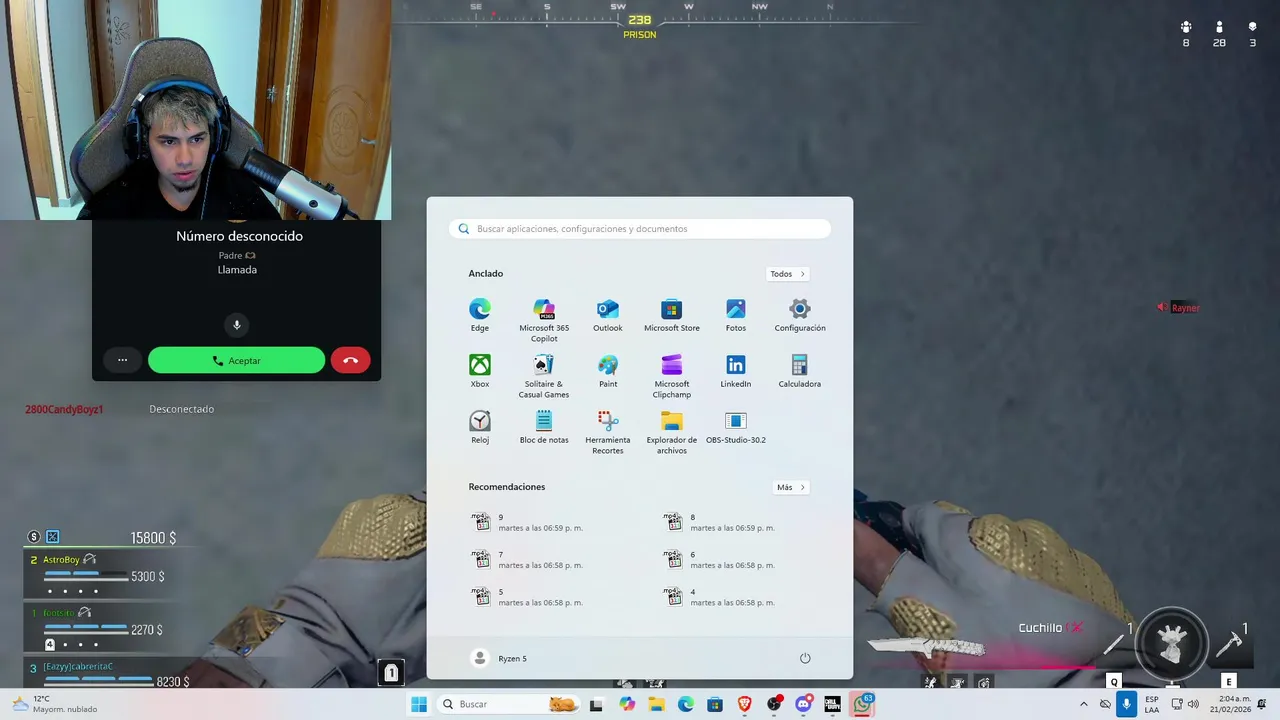The width and height of the screenshot is (1280, 720).
Task: Launch Paint from pinned apps
Action: click(608, 371)
